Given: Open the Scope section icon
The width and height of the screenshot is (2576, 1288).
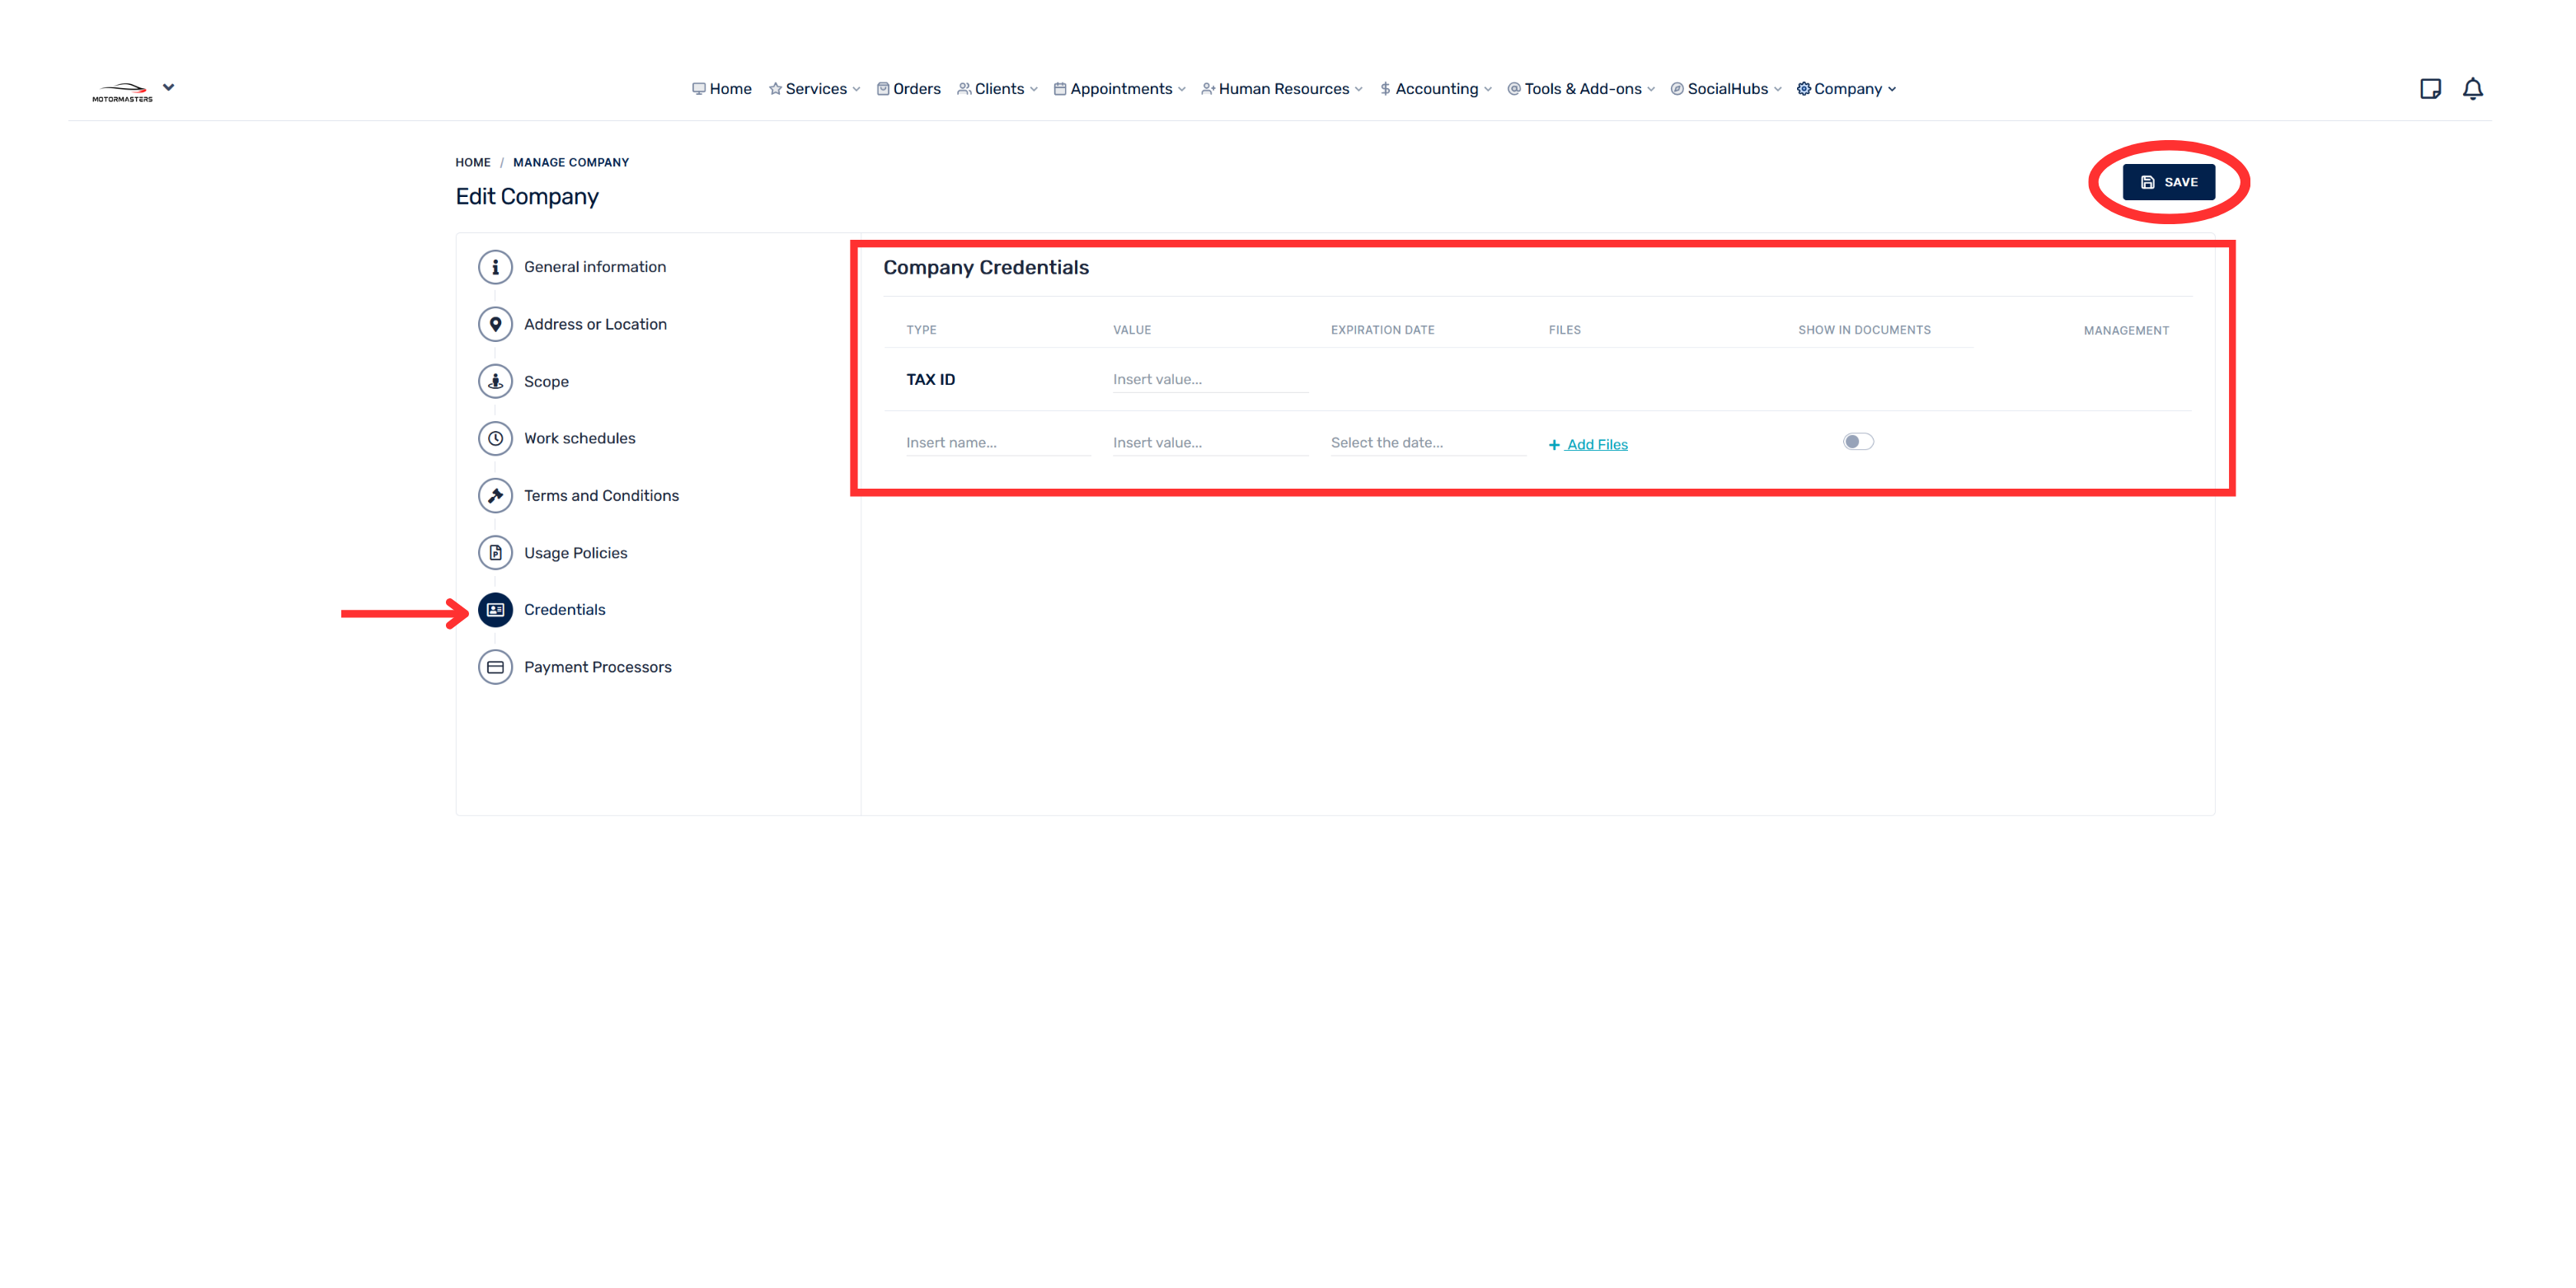Looking at the screenshot, I should click(x=495, y=381).
